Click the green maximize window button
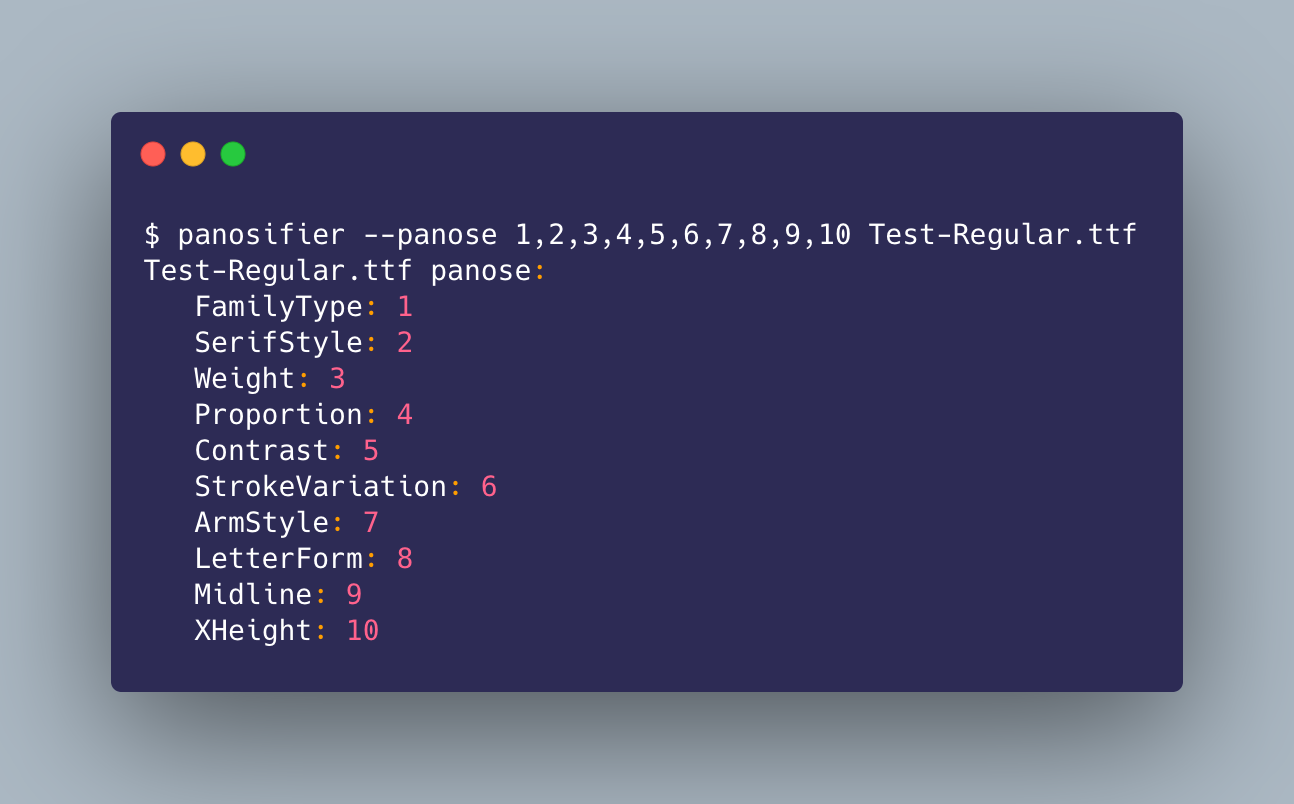The width and height of the screenshot is (1294, 804). pos(233,154)
